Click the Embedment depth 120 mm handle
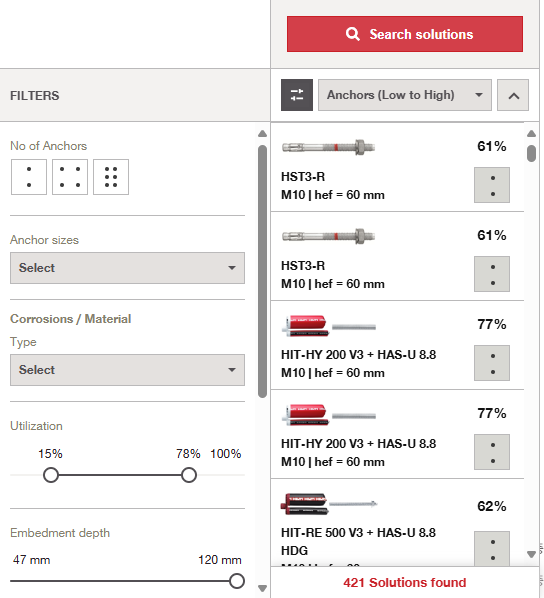Viewport: 544px width, 598px height. tap(237, 581)
